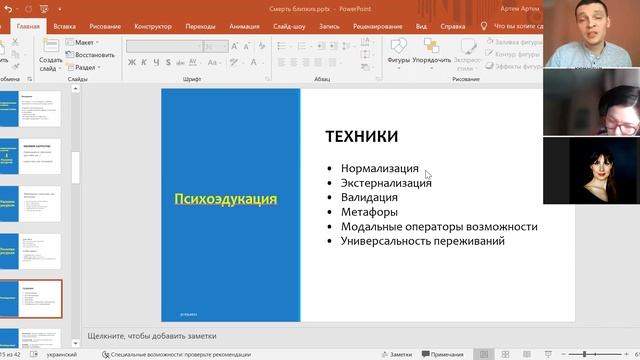Align text right in paragraph group
The width and height of the screenshot is (640, 360).
click(306, 62)
